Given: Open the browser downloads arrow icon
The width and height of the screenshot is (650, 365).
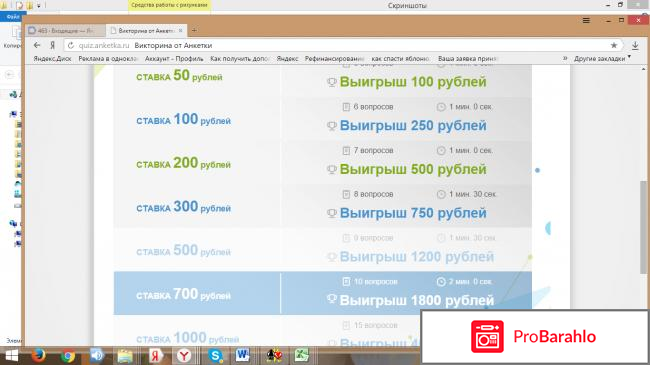Looking at the screenshot, I should coord(635,45).
